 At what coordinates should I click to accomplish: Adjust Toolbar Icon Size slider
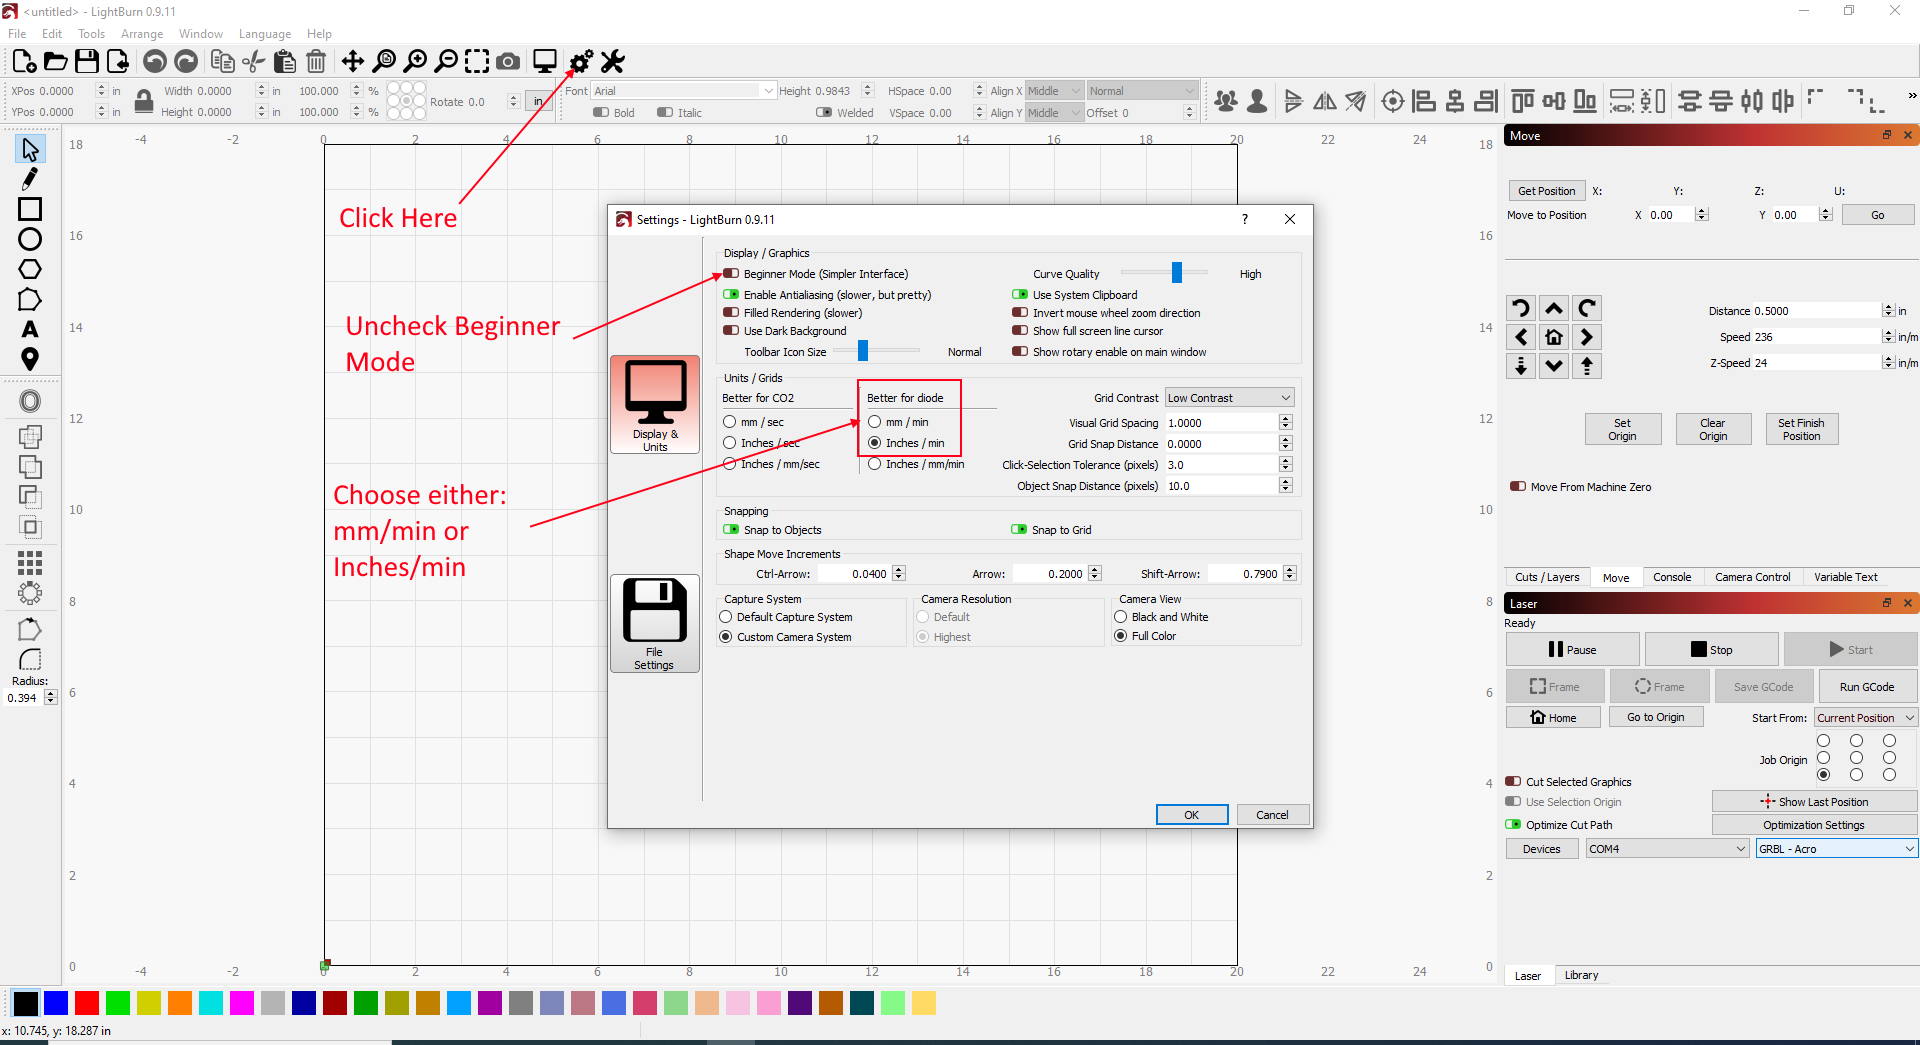862,350
